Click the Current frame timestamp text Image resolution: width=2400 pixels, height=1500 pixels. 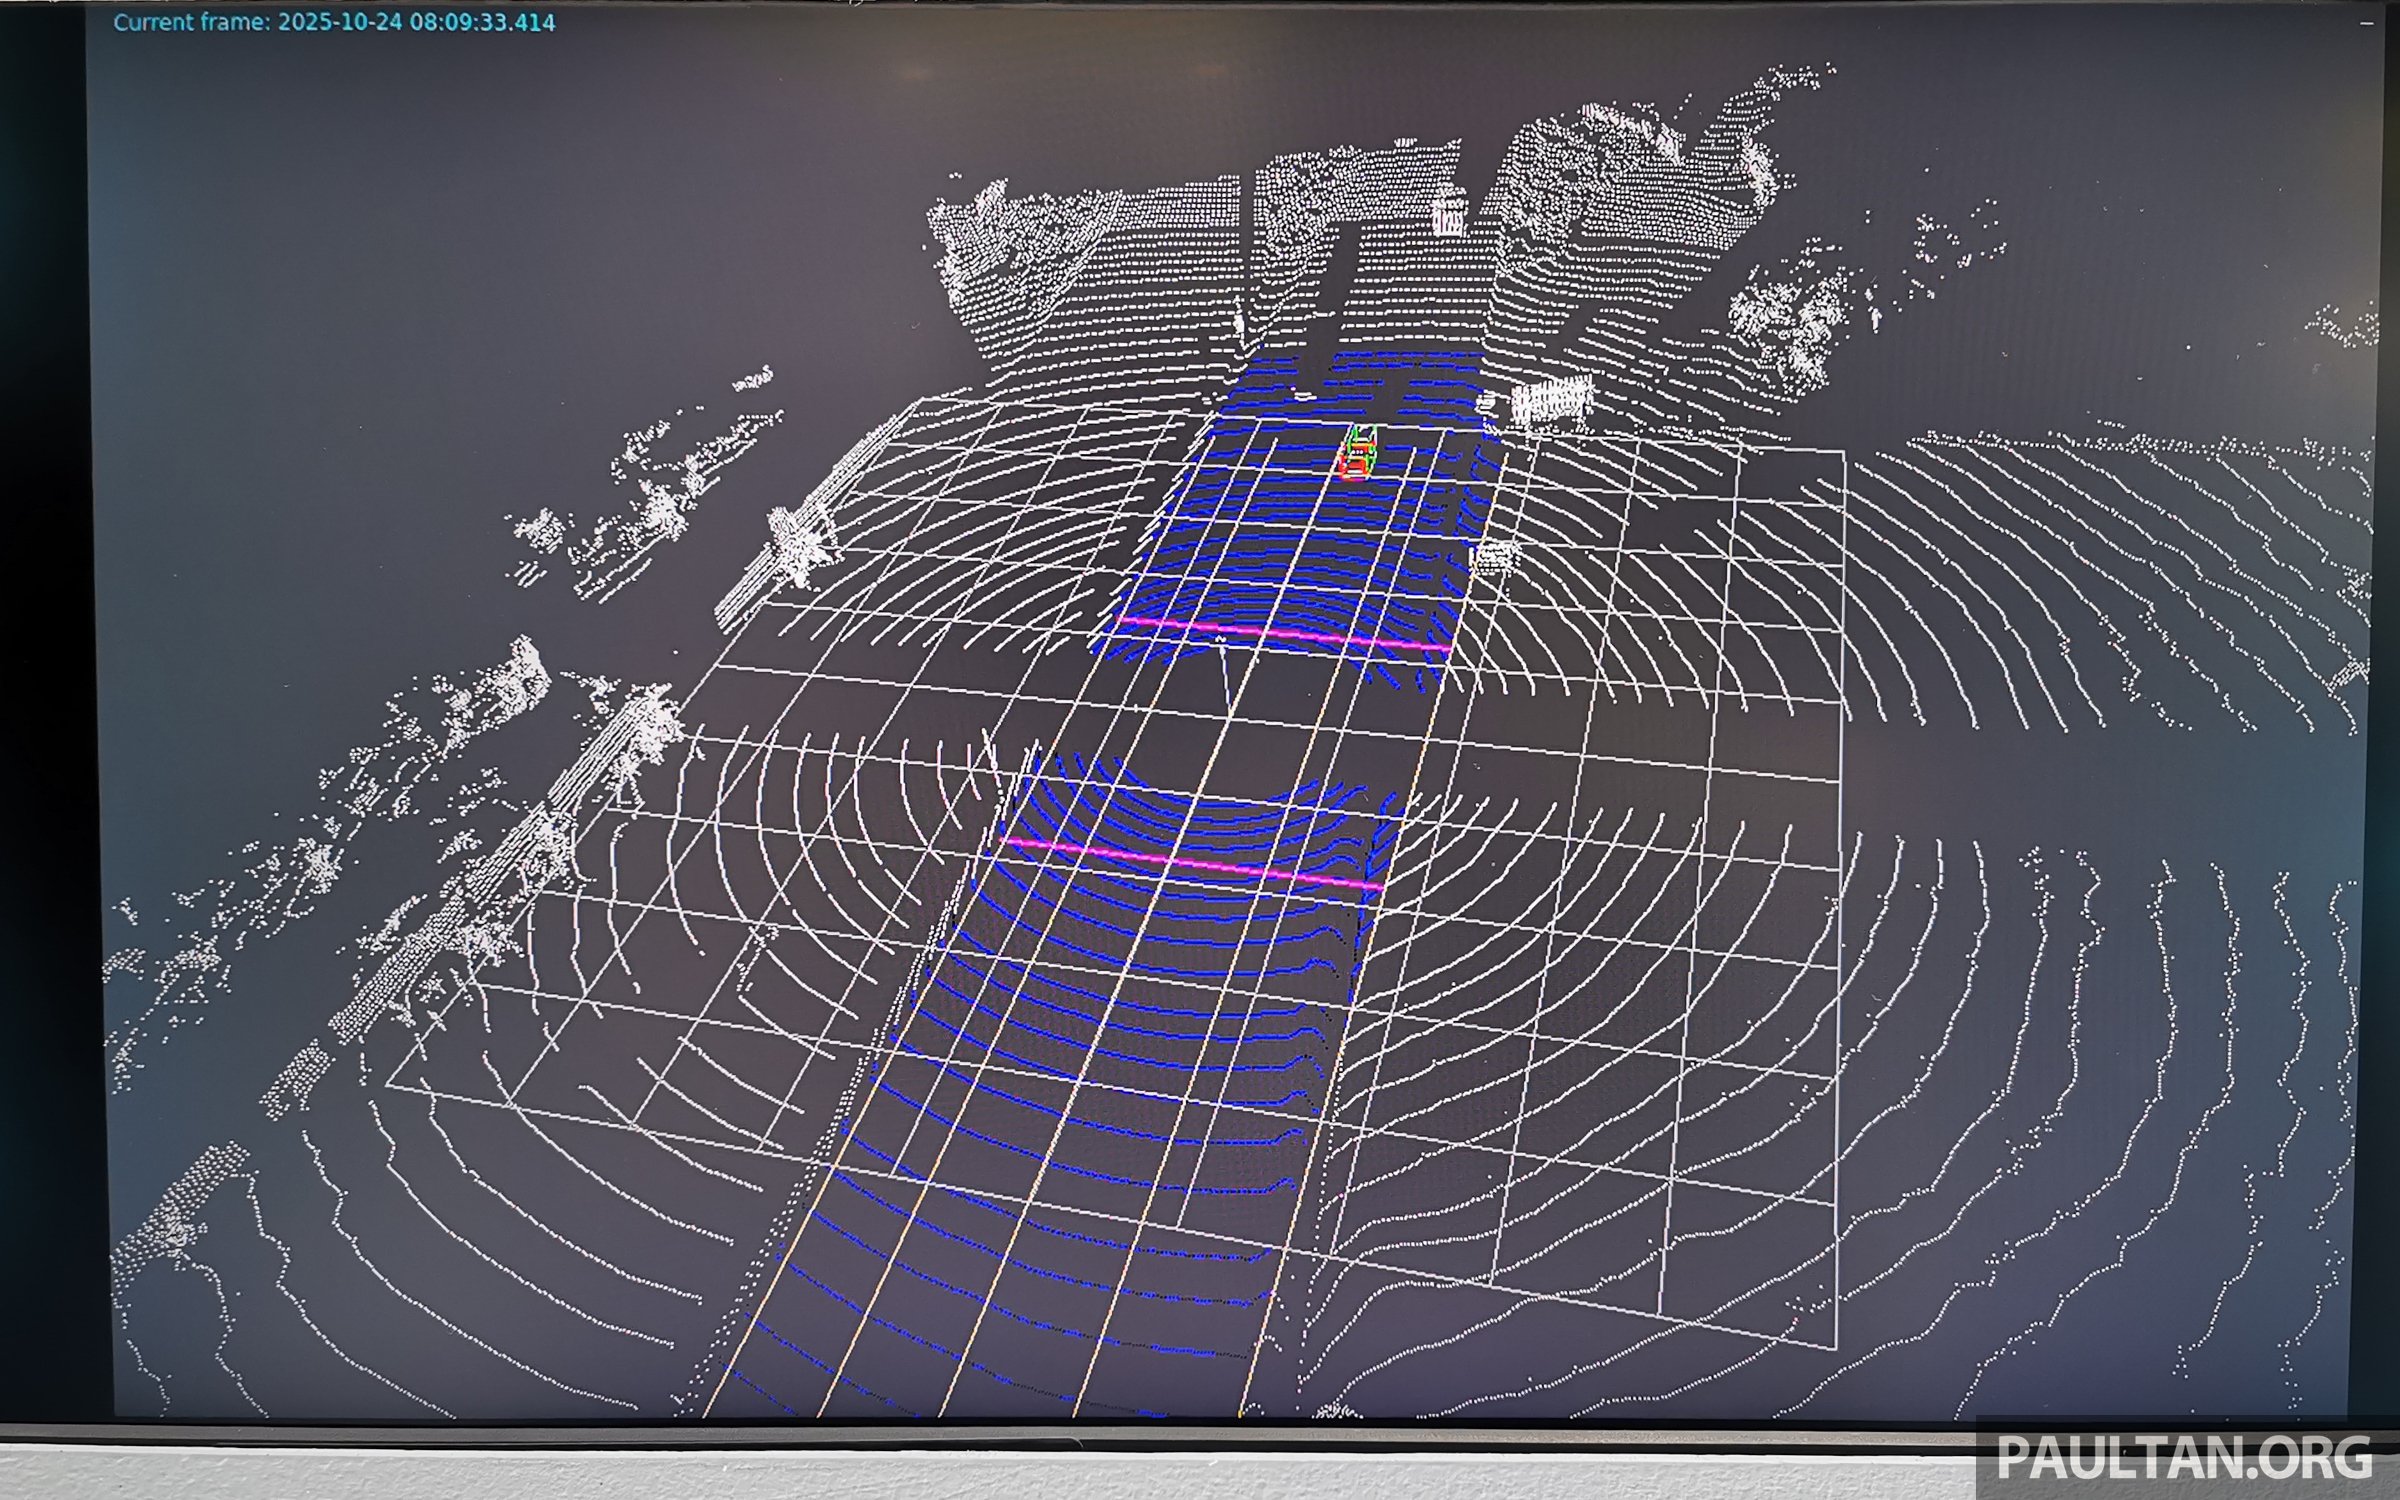(333, 22)
